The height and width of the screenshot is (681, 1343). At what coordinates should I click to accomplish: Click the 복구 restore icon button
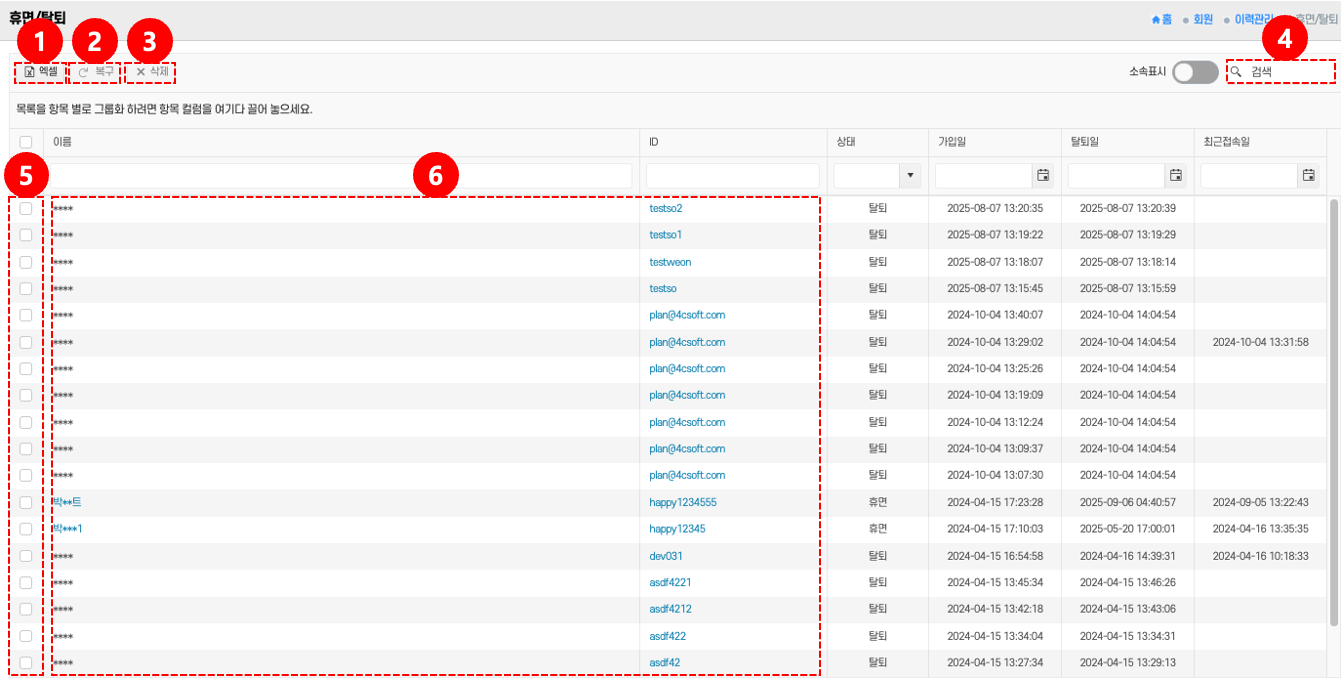click(84, 72)
